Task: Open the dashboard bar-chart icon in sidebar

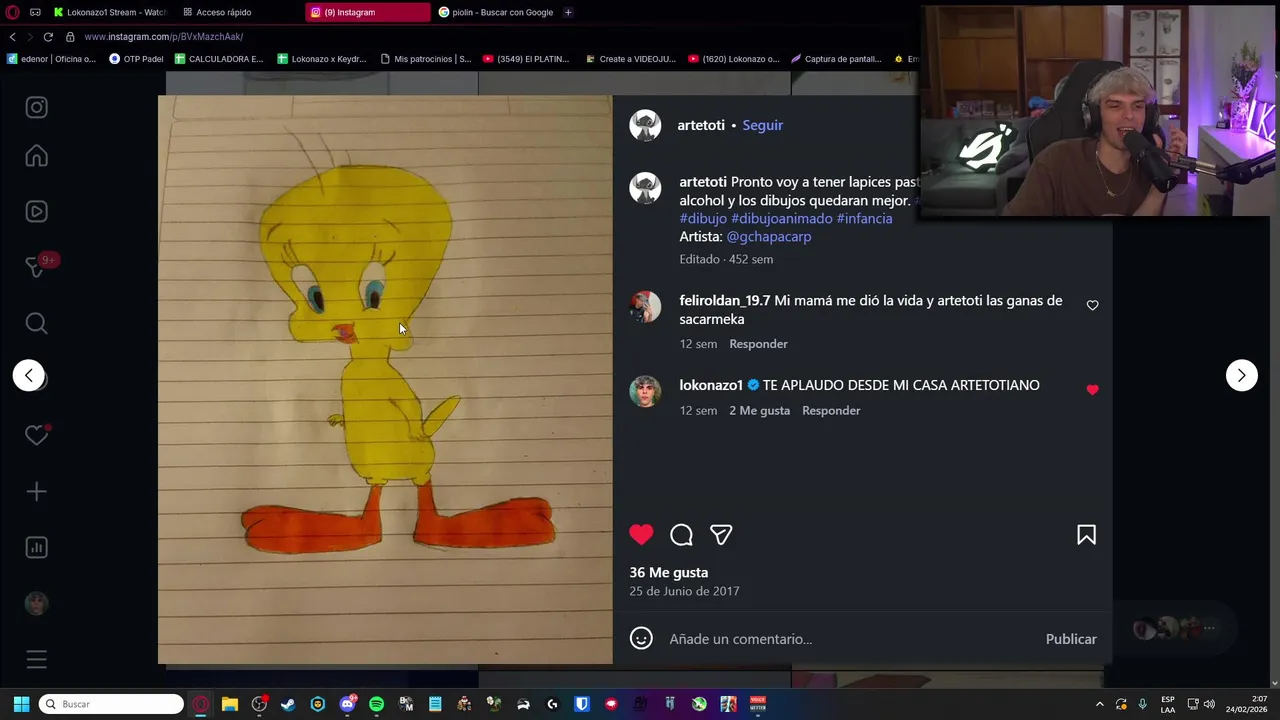Action: pyautogui.click(x=37, y=547)
